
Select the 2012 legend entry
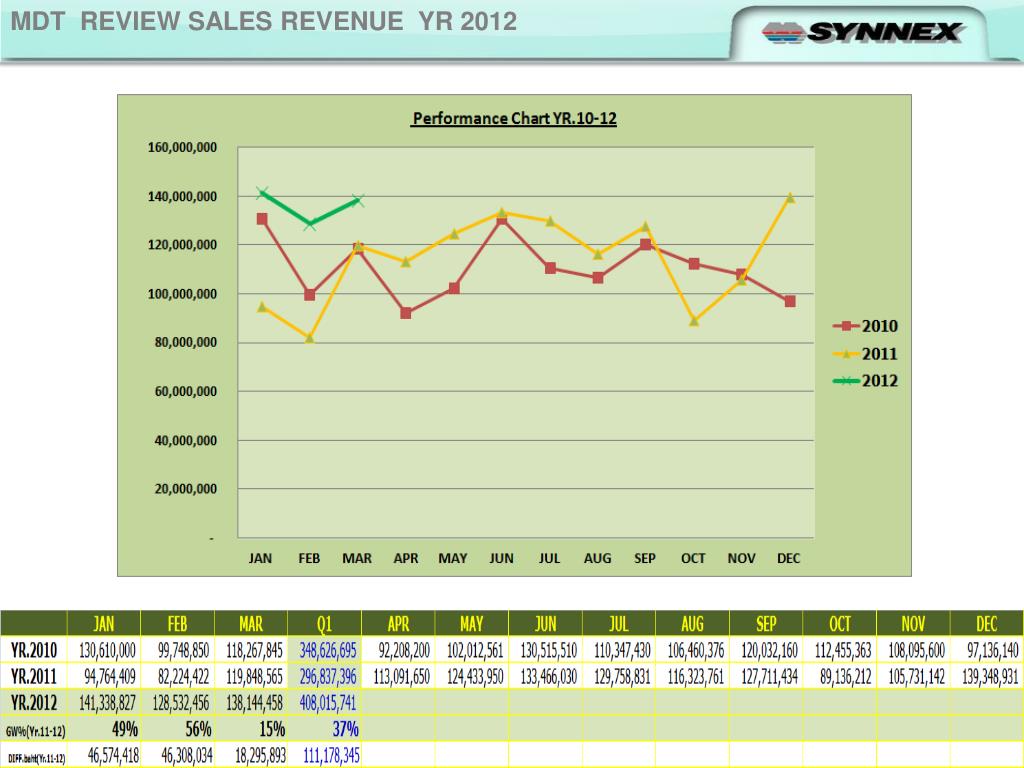click(x=865, y=381)
